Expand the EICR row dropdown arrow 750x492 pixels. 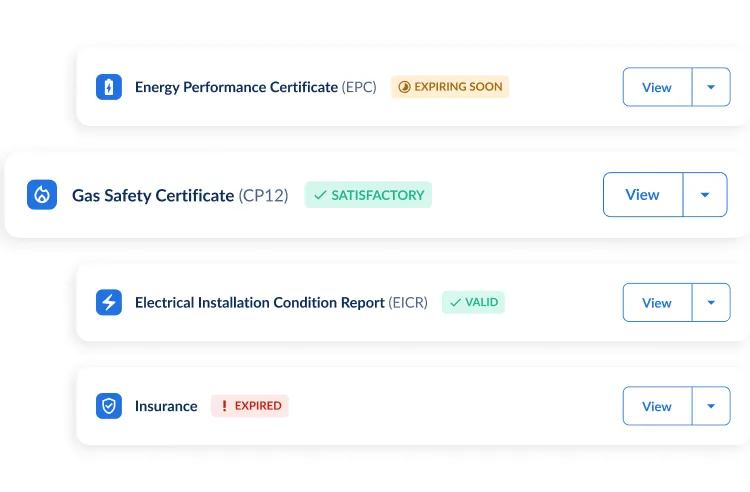point(711,302)
